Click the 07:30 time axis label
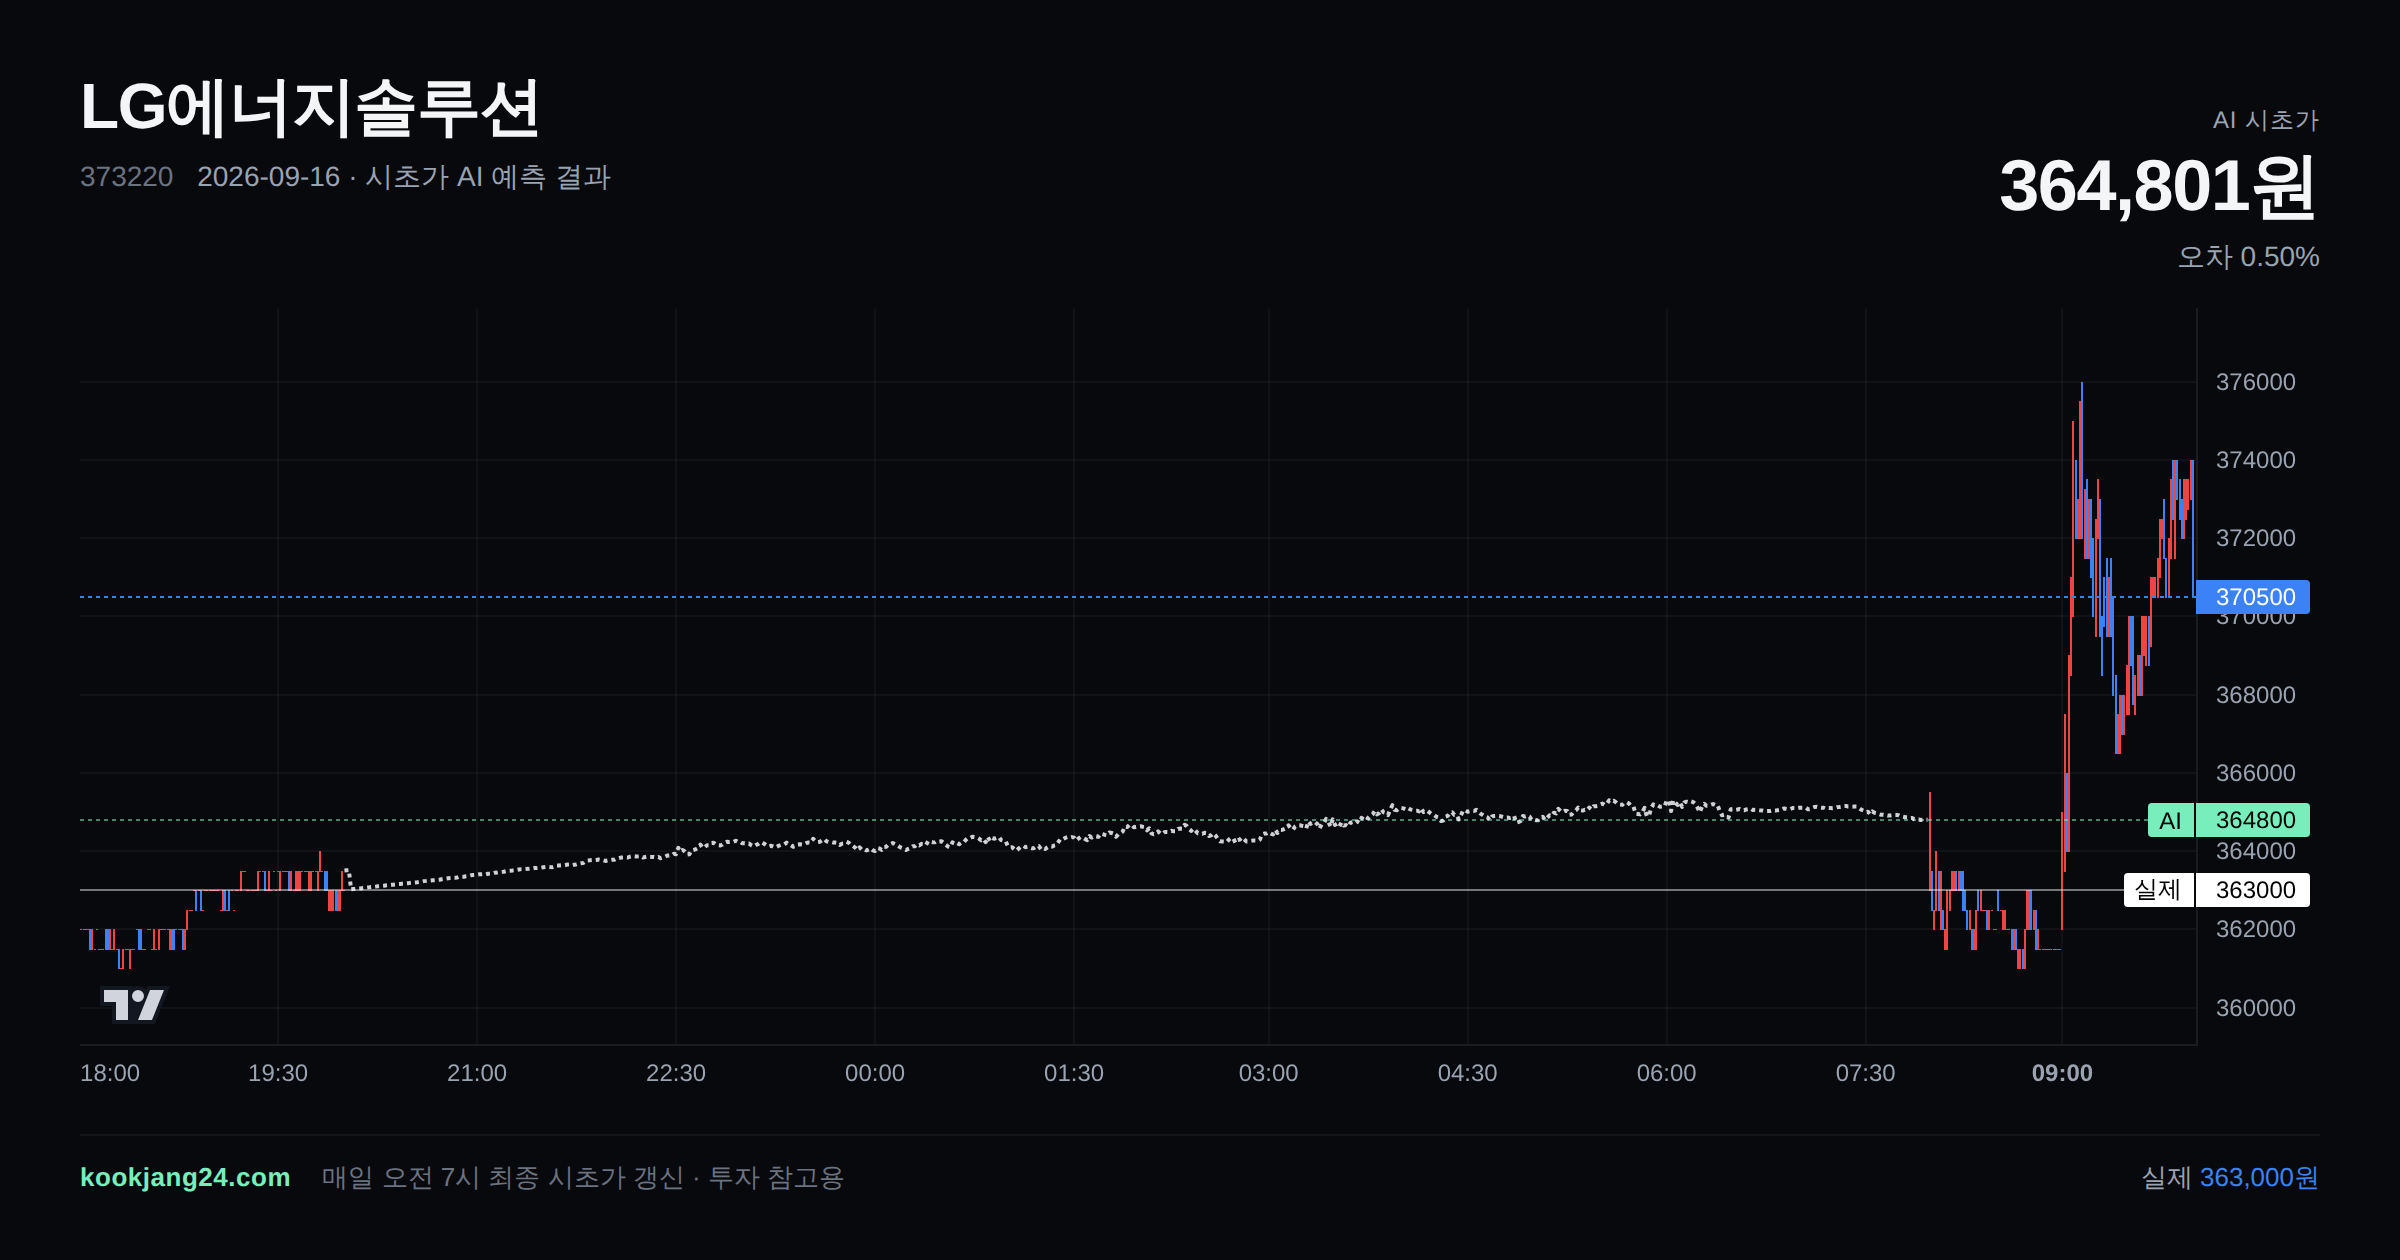 [x=1866, y=1073]
